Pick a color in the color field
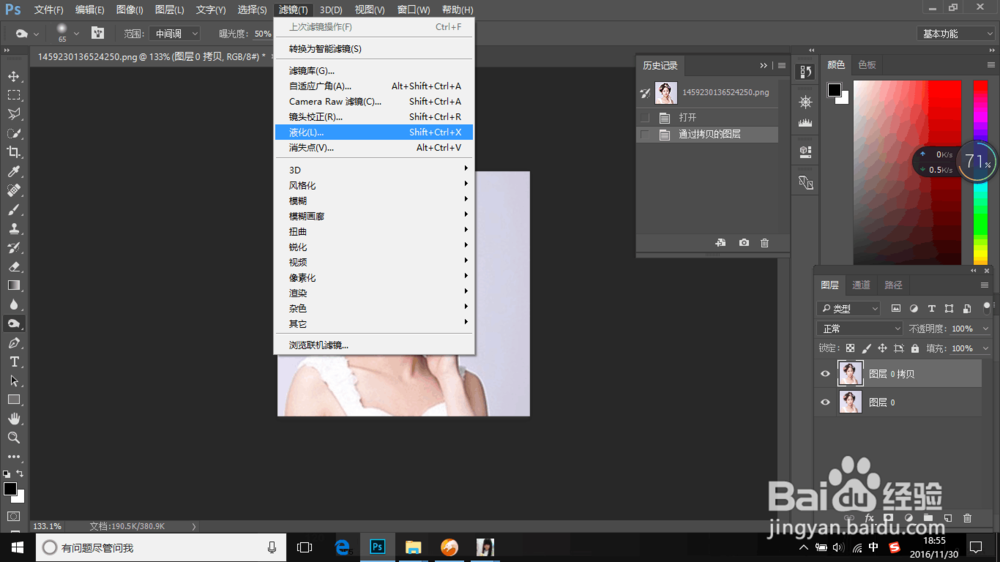Viewport: 1000px width, 562px height. tap(907, 172)
